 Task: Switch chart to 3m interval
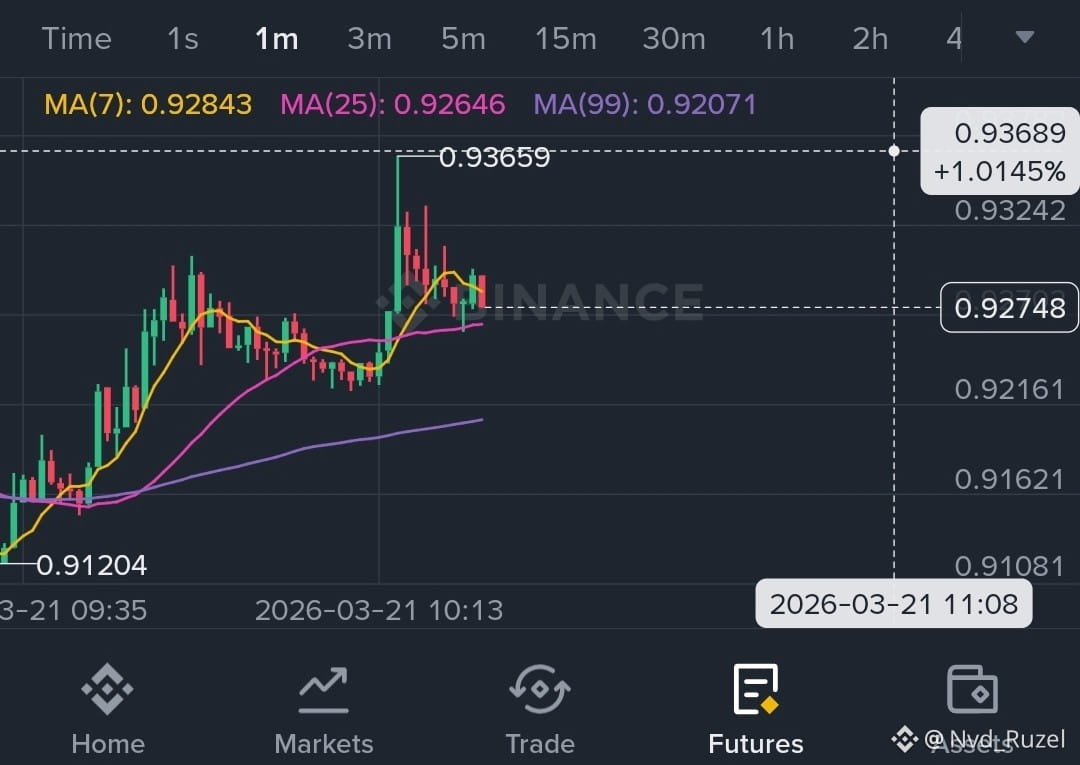pos(369,39)
